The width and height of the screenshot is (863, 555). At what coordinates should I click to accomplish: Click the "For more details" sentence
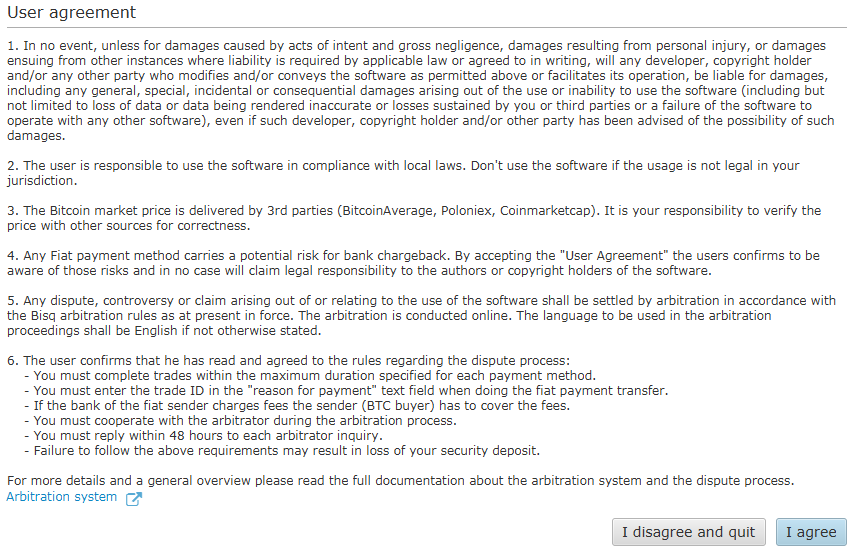click(x=401, y=481)
